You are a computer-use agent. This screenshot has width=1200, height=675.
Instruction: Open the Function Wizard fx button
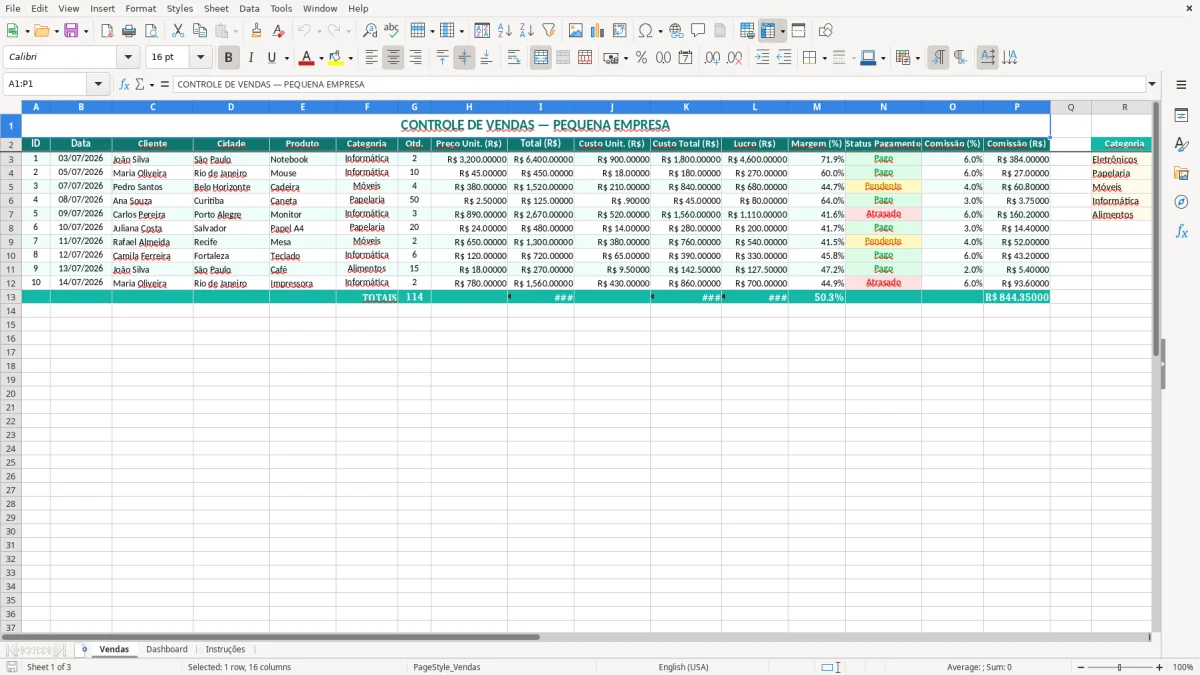124,84
